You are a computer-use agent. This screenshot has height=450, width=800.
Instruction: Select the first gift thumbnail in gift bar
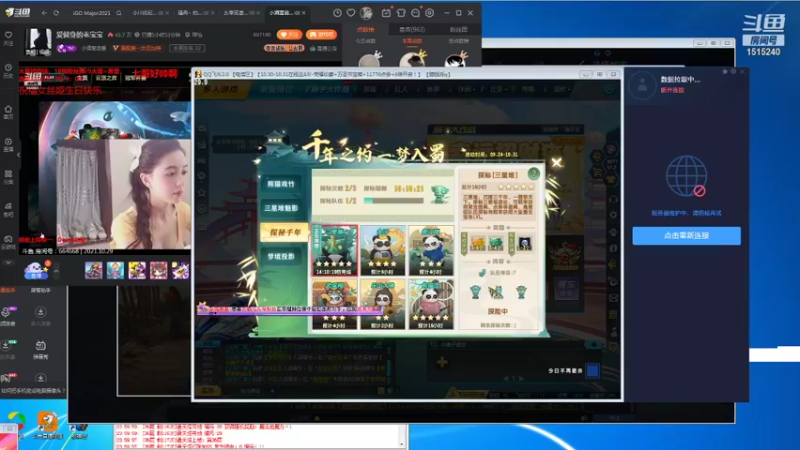pos(93,270)
